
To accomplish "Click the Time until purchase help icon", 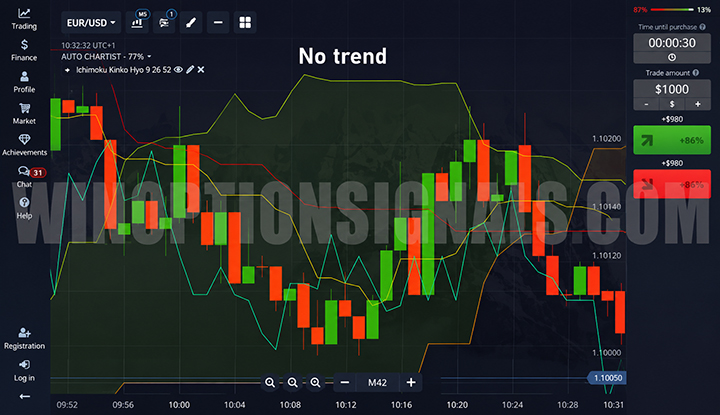I will tap(702, 27).
